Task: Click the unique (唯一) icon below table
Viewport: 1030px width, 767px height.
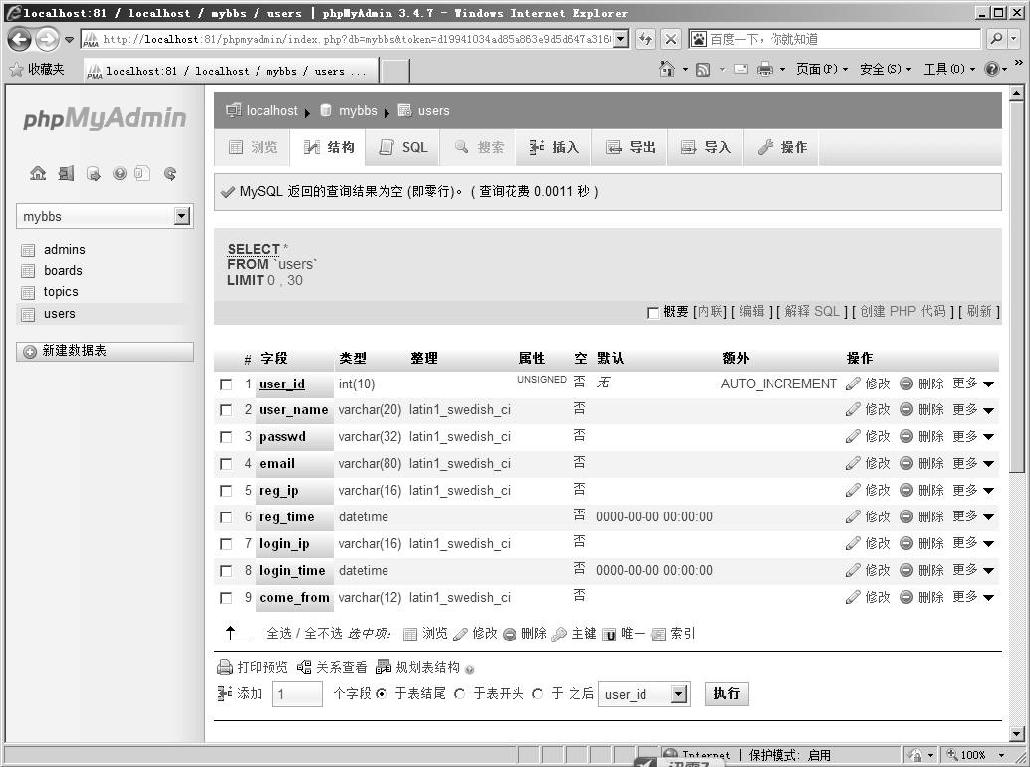Action: coord(610,634)
